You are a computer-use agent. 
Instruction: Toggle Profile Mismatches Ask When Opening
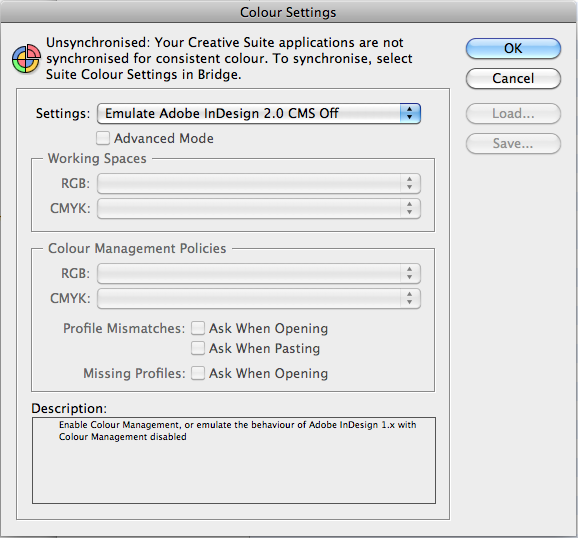pyautogui.click(x=198, y=328)
